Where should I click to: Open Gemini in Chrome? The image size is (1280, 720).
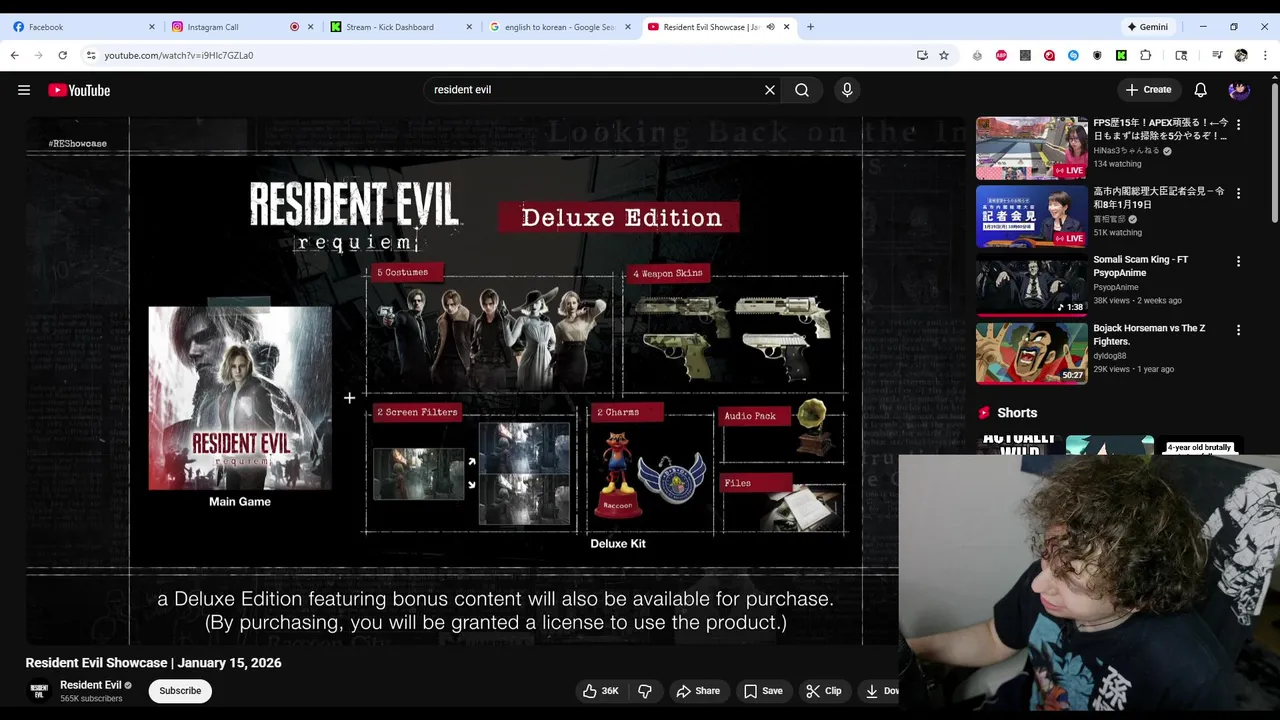[x=1148, y=27]
